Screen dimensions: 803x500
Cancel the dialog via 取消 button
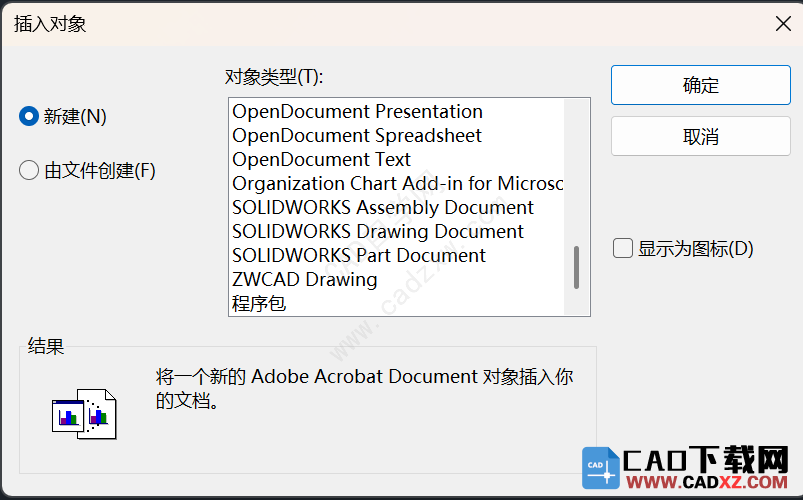701,136
